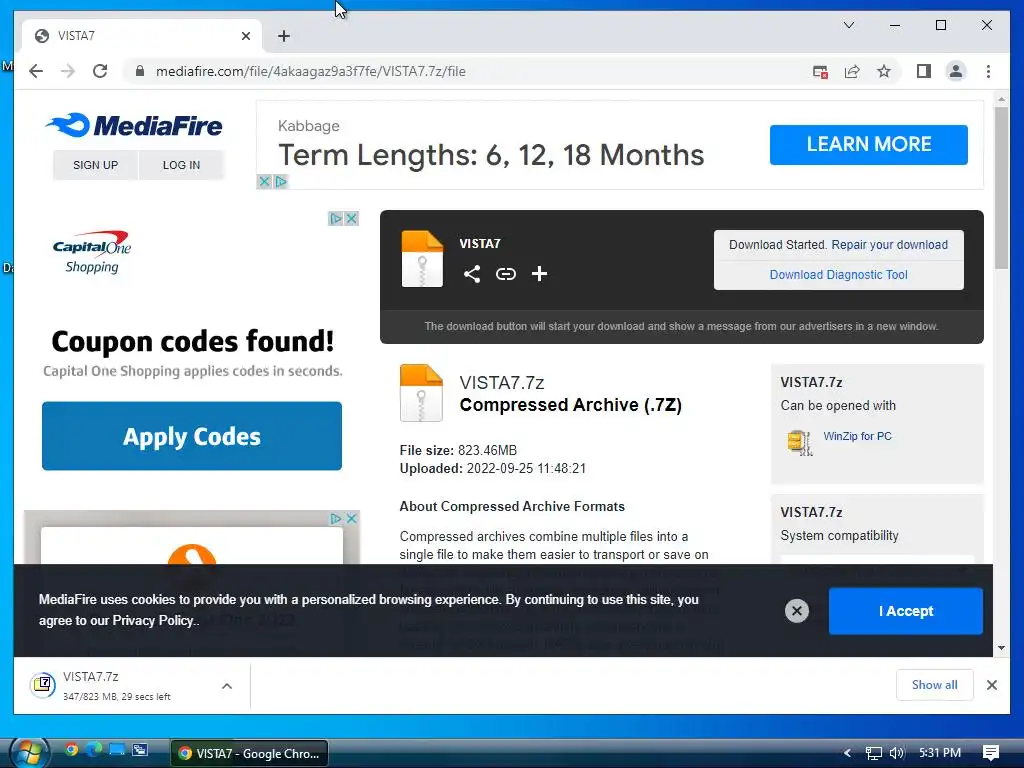The height and width of the screenshot is (768, 1024).
Task: Click I Accept on cookie notice
Action: coord(905,611)
